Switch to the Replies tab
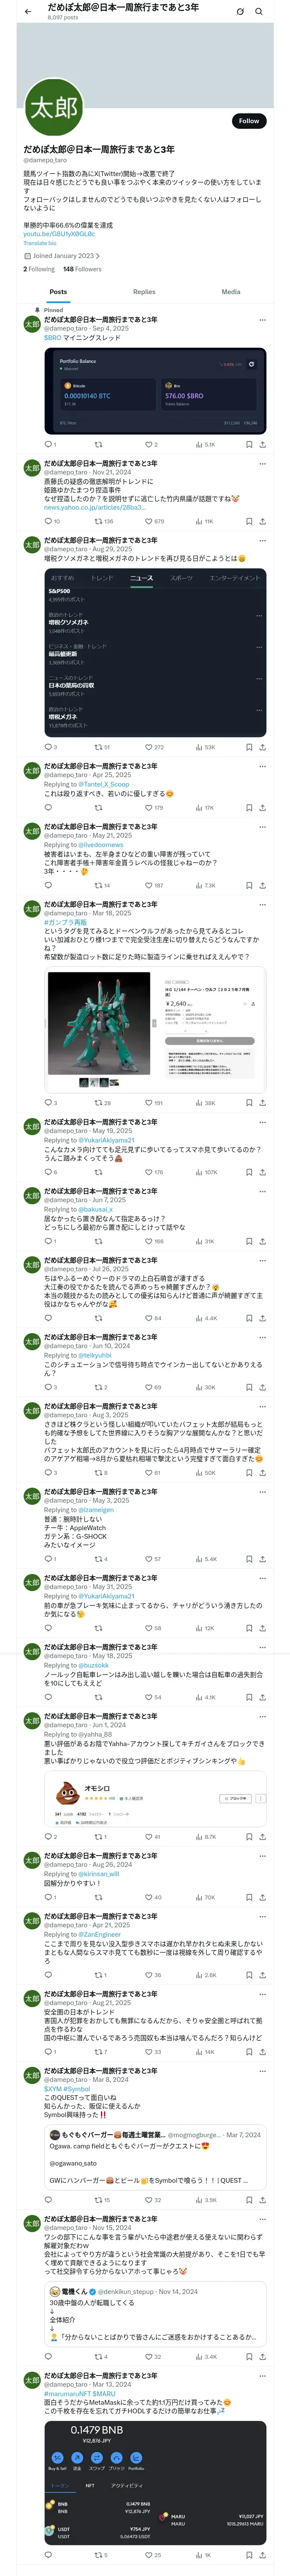Screen dimensions: 290x2576 [x=144, y=292]
